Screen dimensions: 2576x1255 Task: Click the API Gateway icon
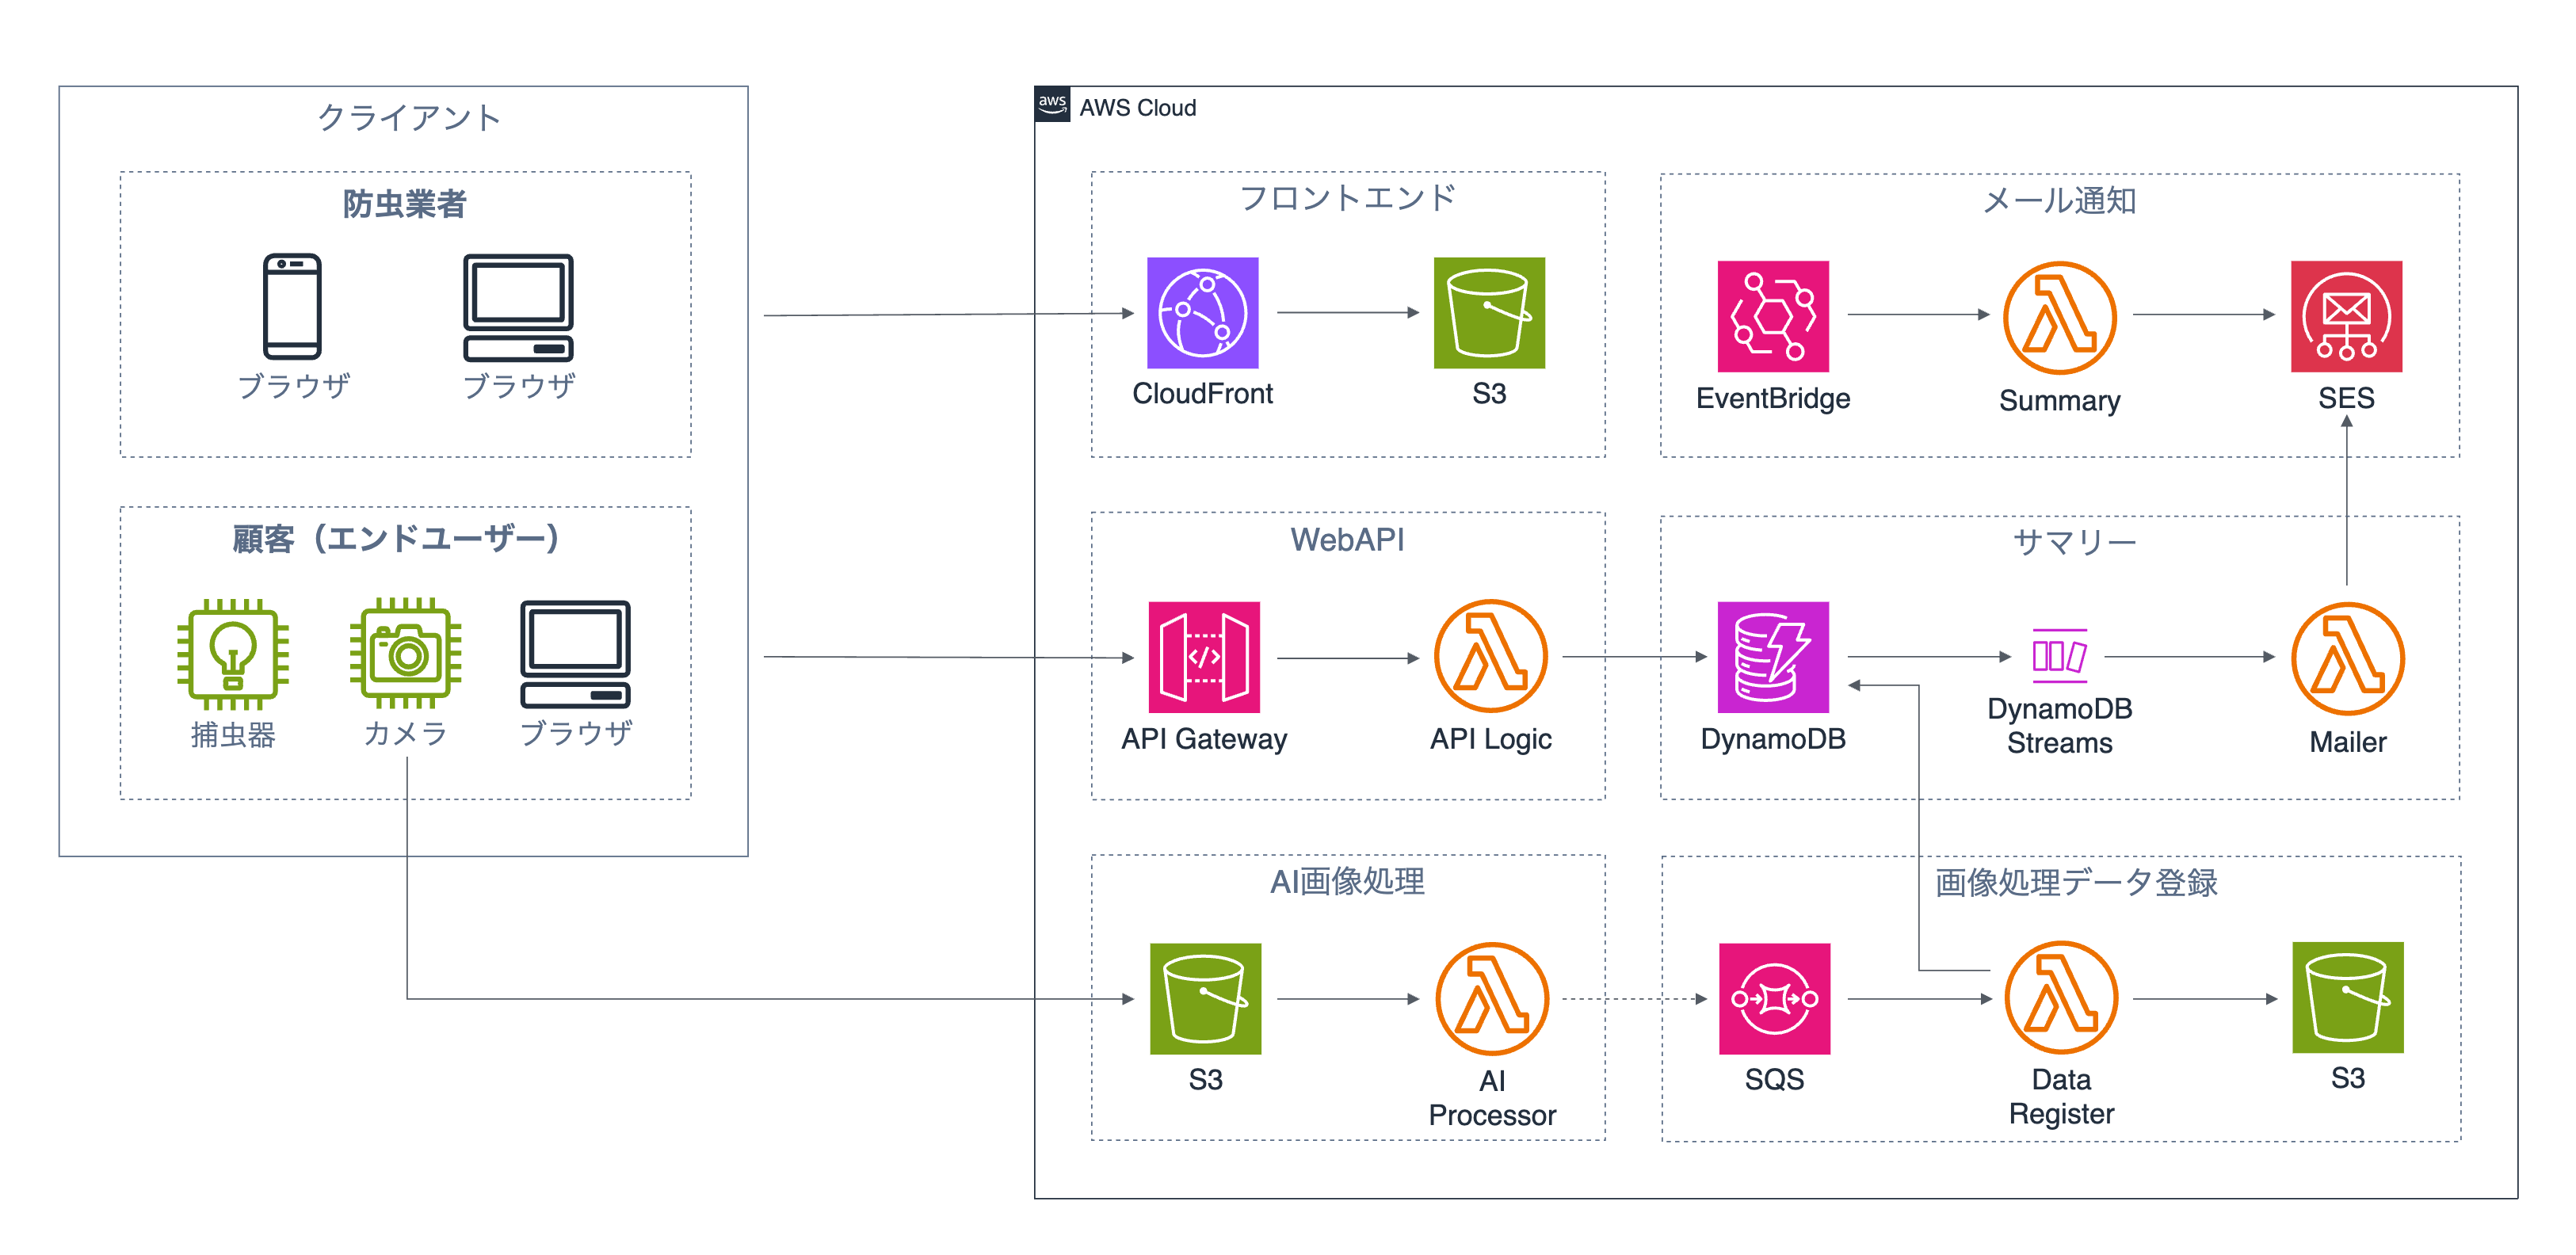click(x=1203, y=657)
